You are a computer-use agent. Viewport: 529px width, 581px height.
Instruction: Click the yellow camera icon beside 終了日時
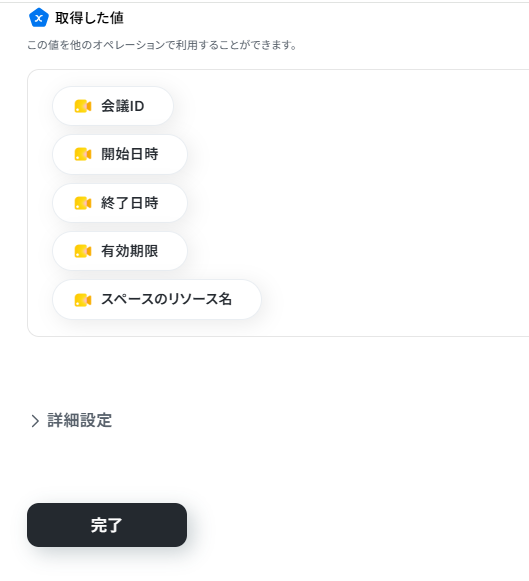pos(83,203)
